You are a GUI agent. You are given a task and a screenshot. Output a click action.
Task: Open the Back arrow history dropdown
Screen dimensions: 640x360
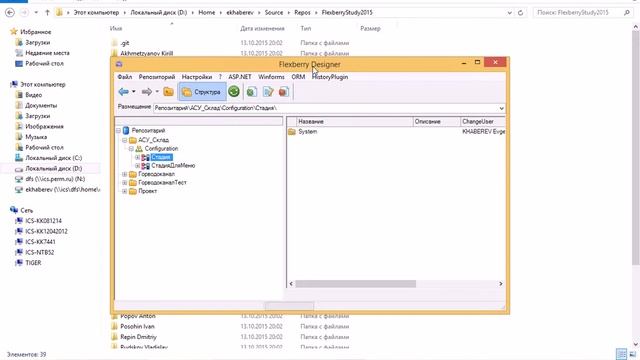[133, 92]
